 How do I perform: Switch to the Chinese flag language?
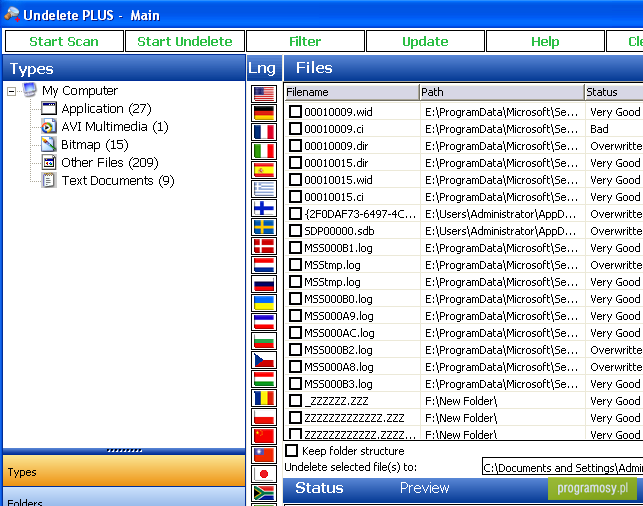(264, 436)
